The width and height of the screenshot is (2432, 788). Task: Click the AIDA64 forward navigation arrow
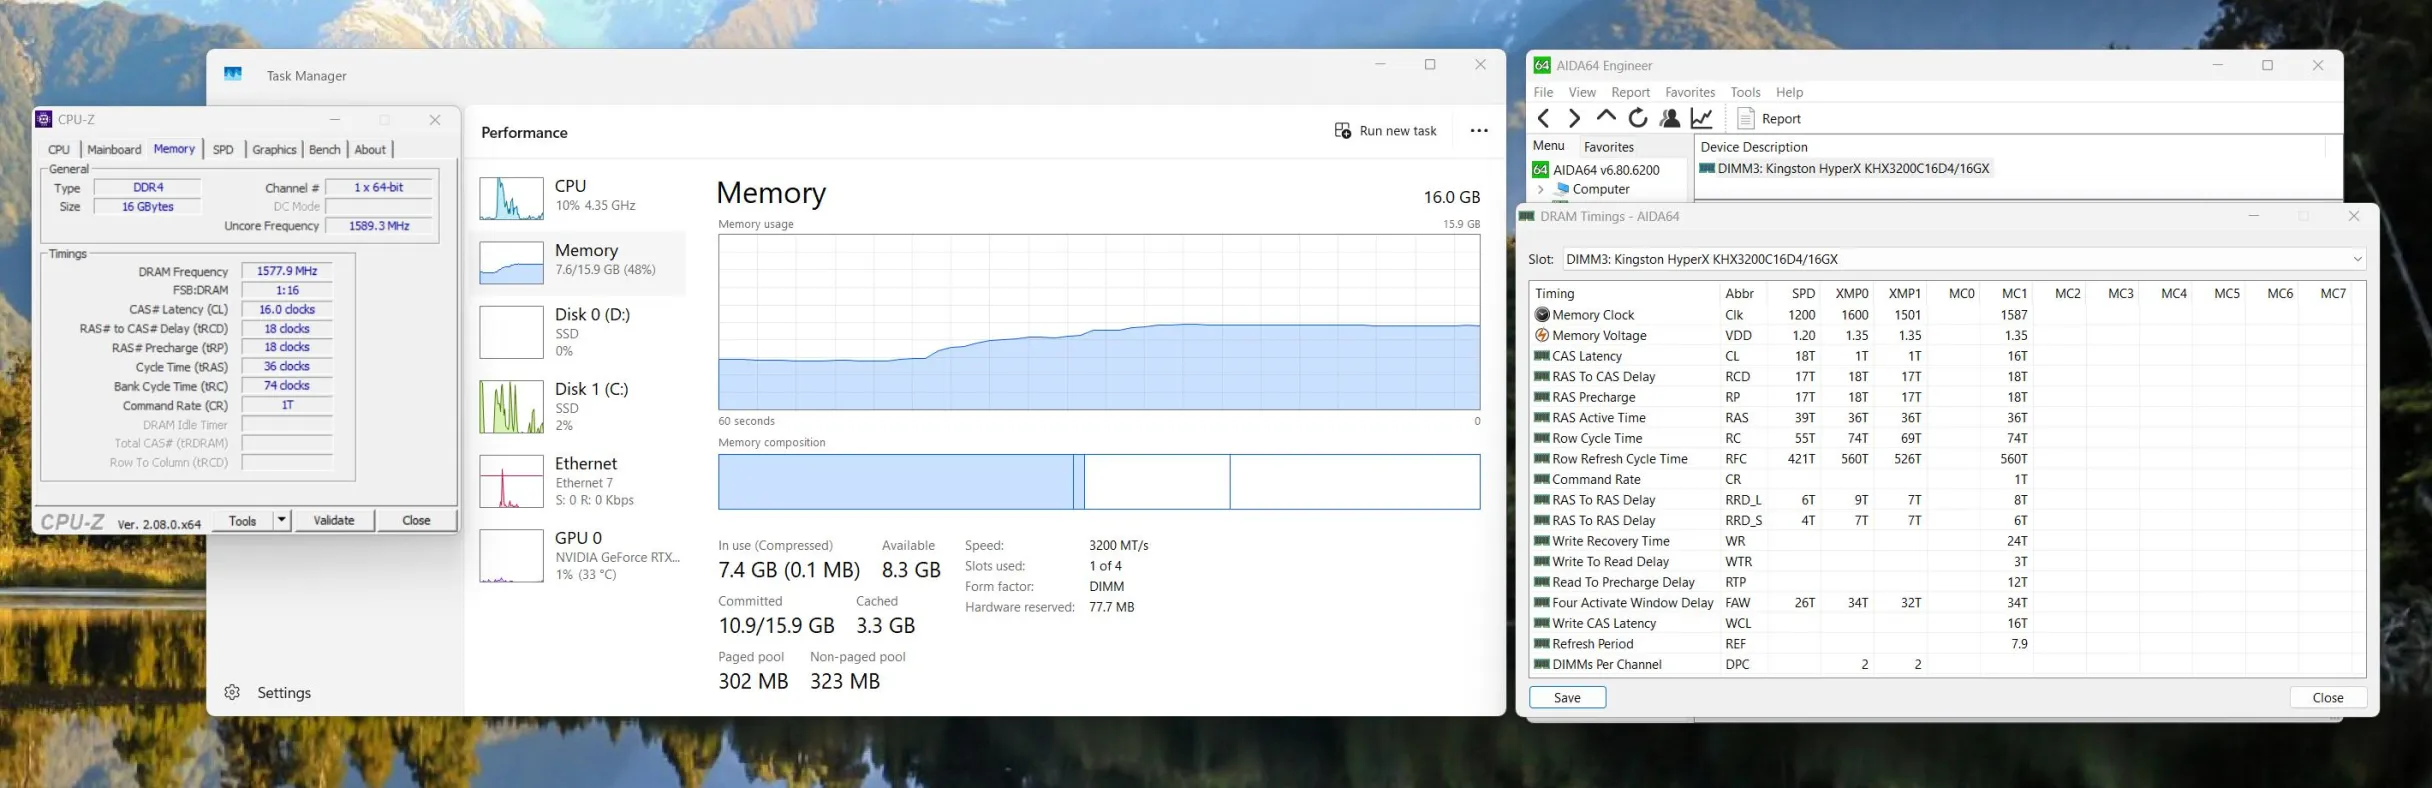[x=1574, y=119]
